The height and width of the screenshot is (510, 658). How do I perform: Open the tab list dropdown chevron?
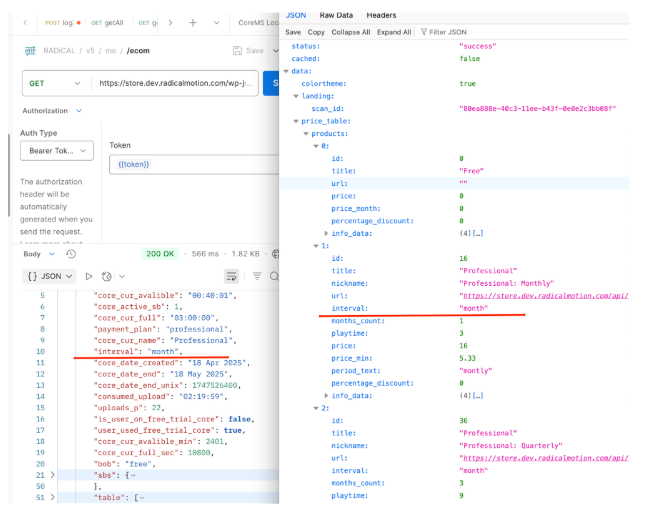217,23
